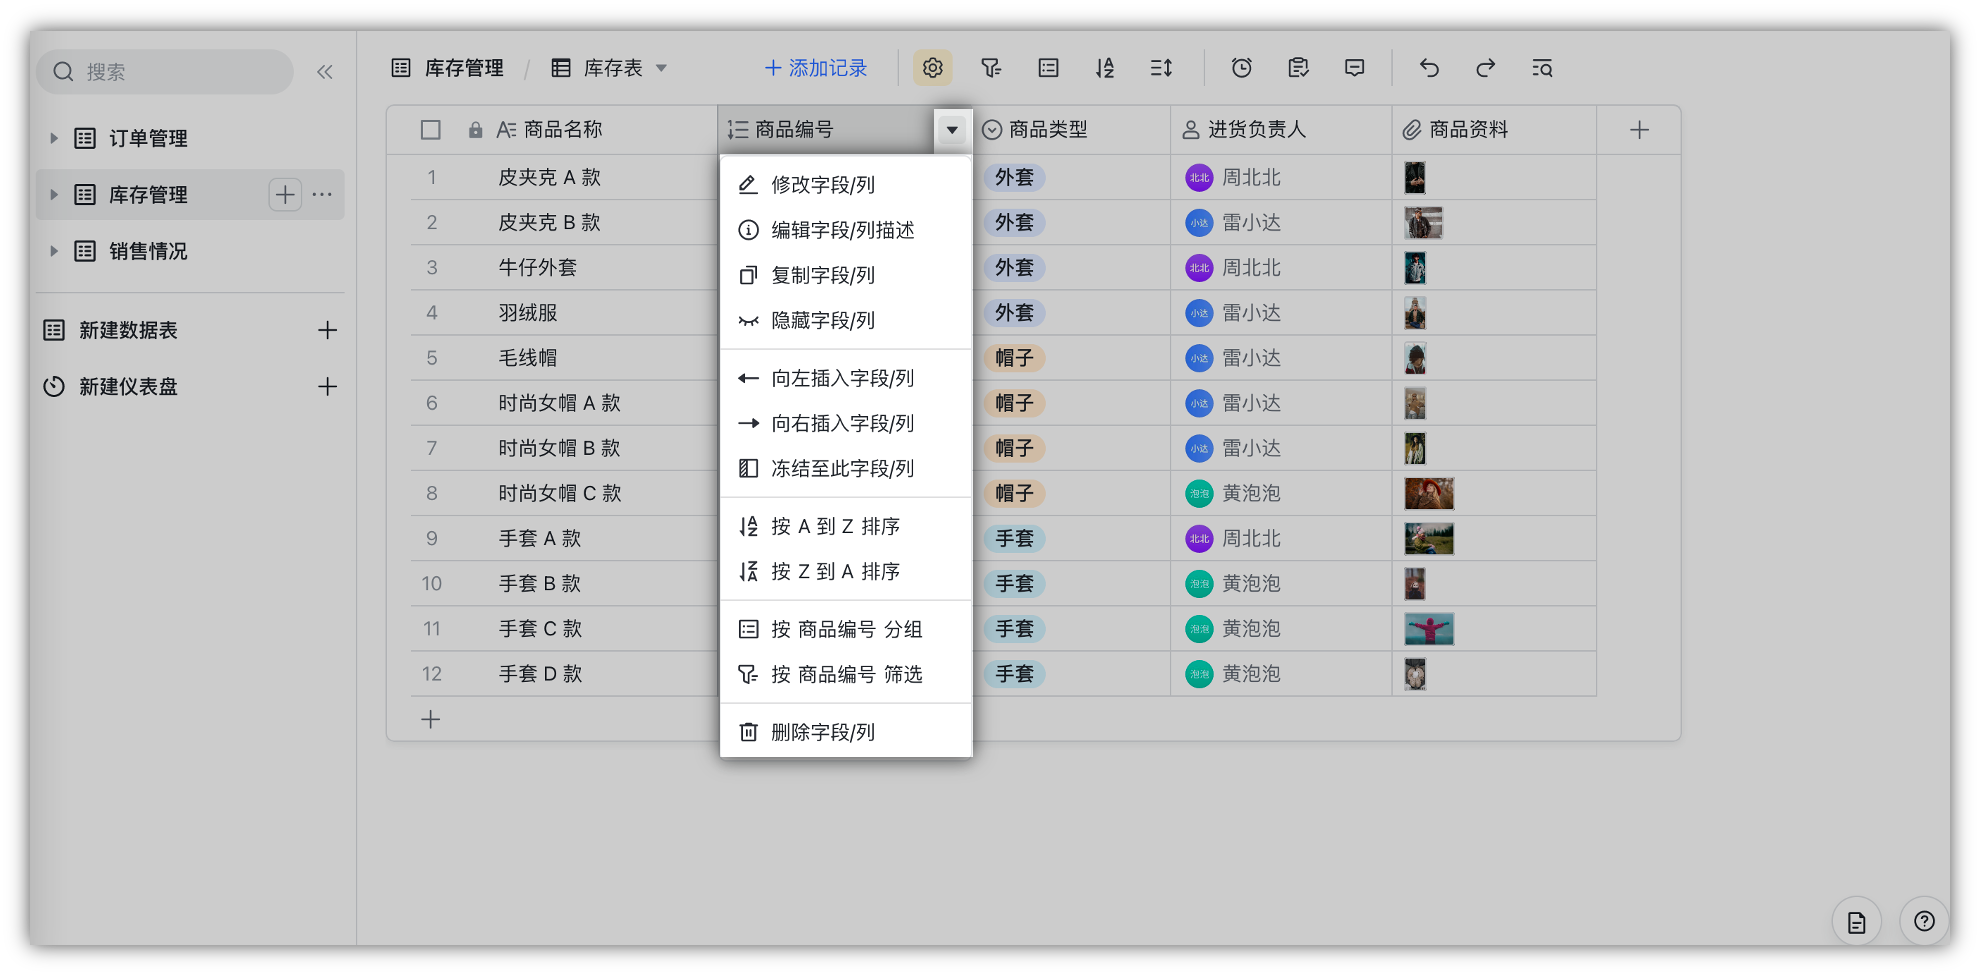This screenshot has height=976, width=1980.
Task: Expand the 销售情况 tree item
Action: click(x=54, y=251)
